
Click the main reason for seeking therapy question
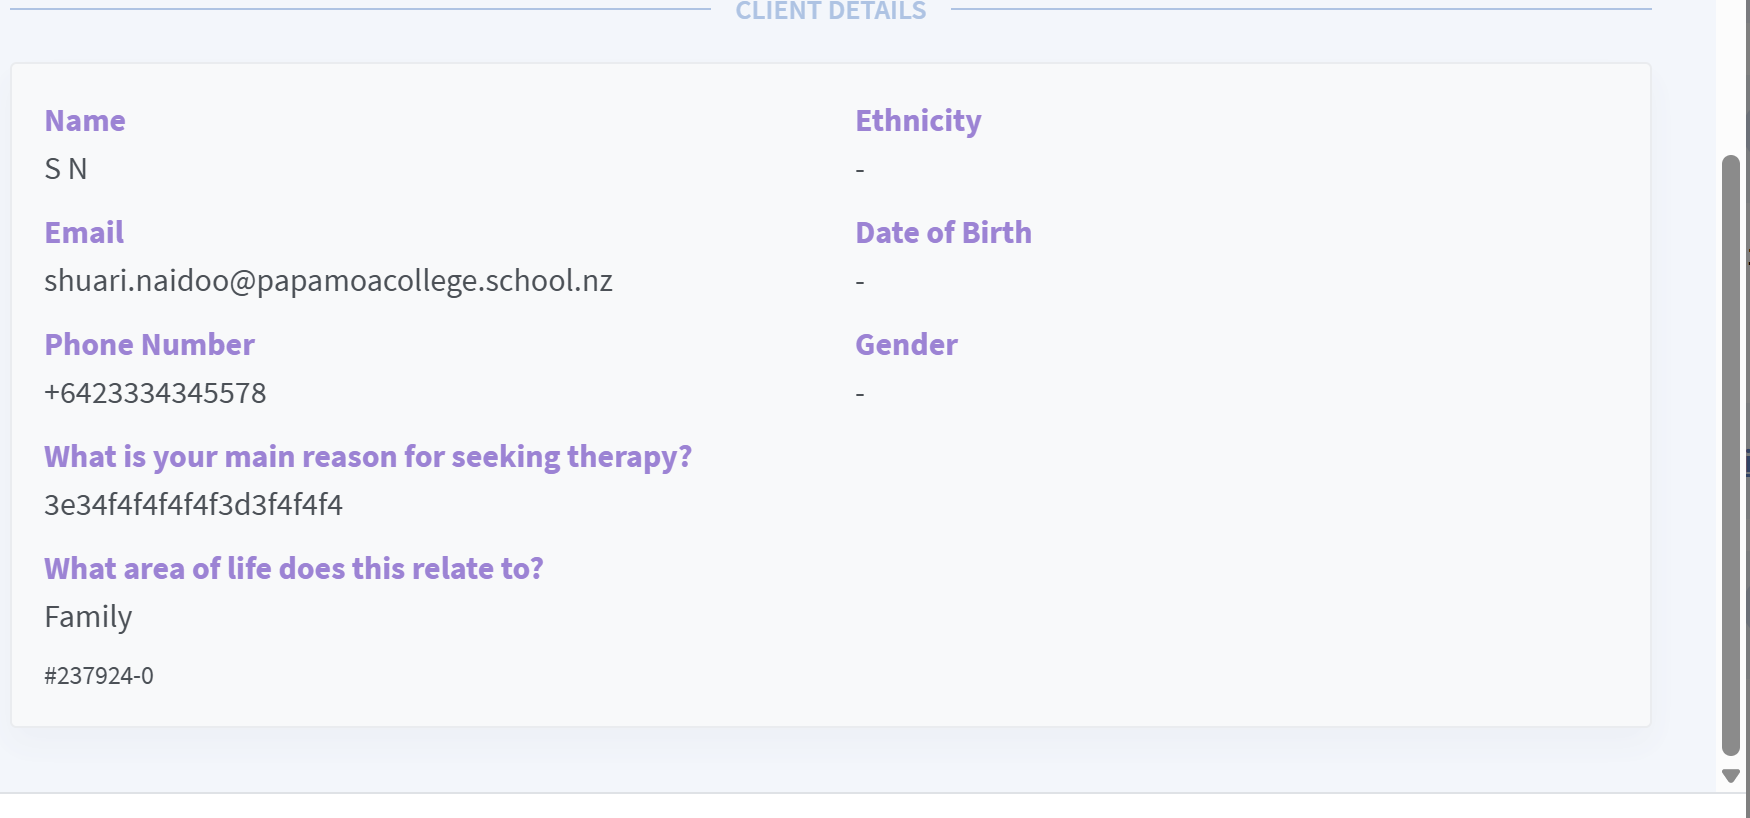(x=368, y=457)
